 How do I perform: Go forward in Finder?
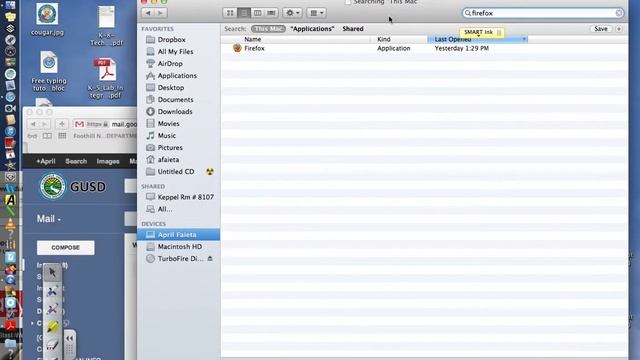click(160, 13)
